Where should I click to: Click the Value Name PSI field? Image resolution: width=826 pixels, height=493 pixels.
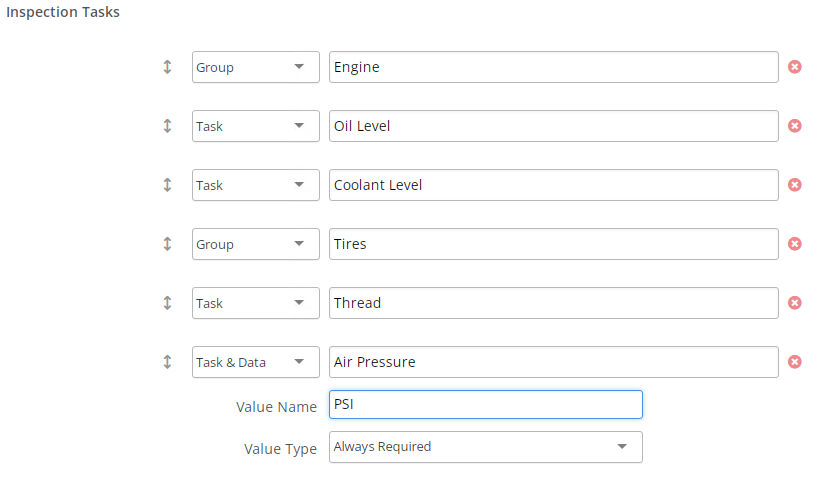pos(485,405)
